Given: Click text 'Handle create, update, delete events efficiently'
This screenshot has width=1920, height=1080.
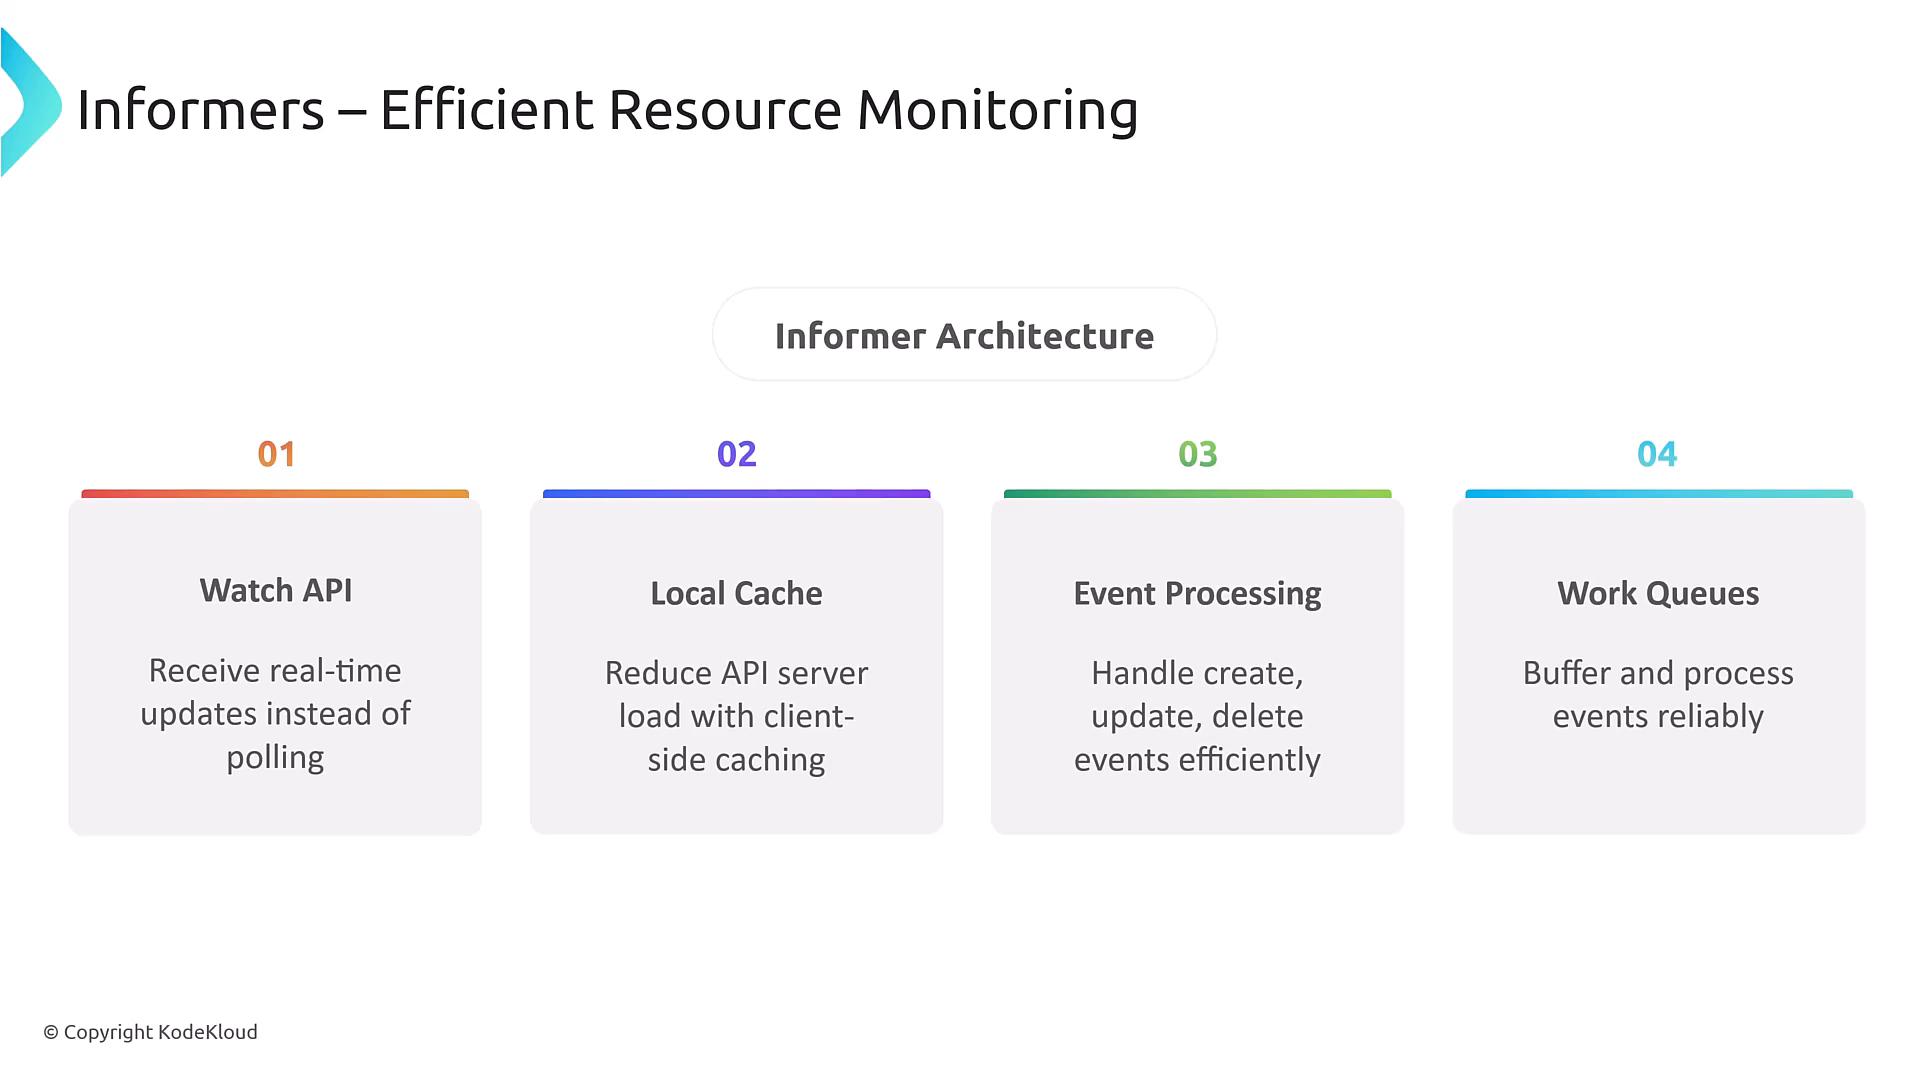Looking at the screenshot, I should (1197, 716).
